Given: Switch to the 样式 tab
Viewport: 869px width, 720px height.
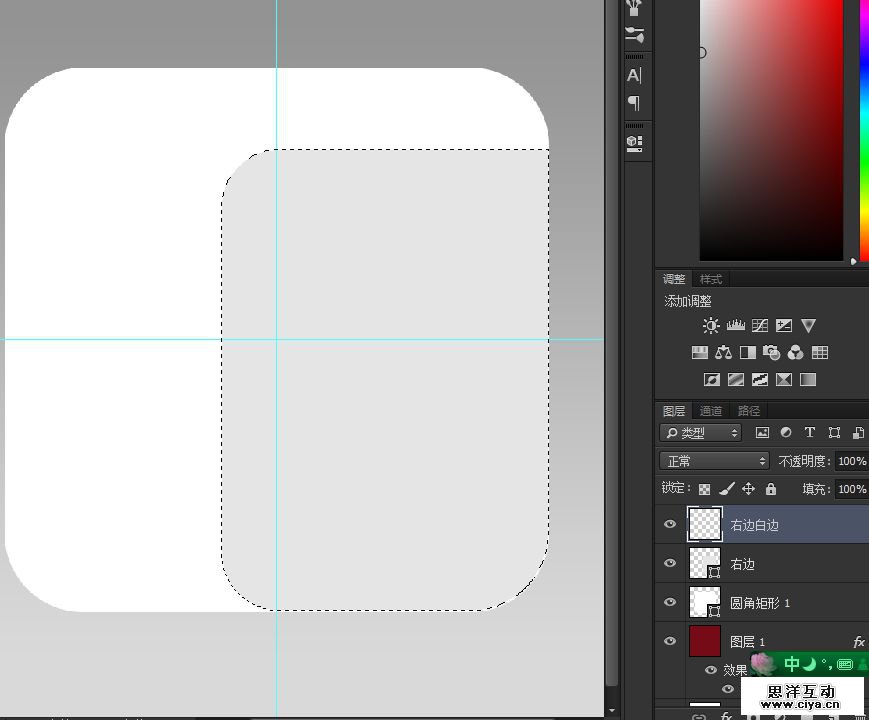Looking at the screenshot, I should pos(711,279).
